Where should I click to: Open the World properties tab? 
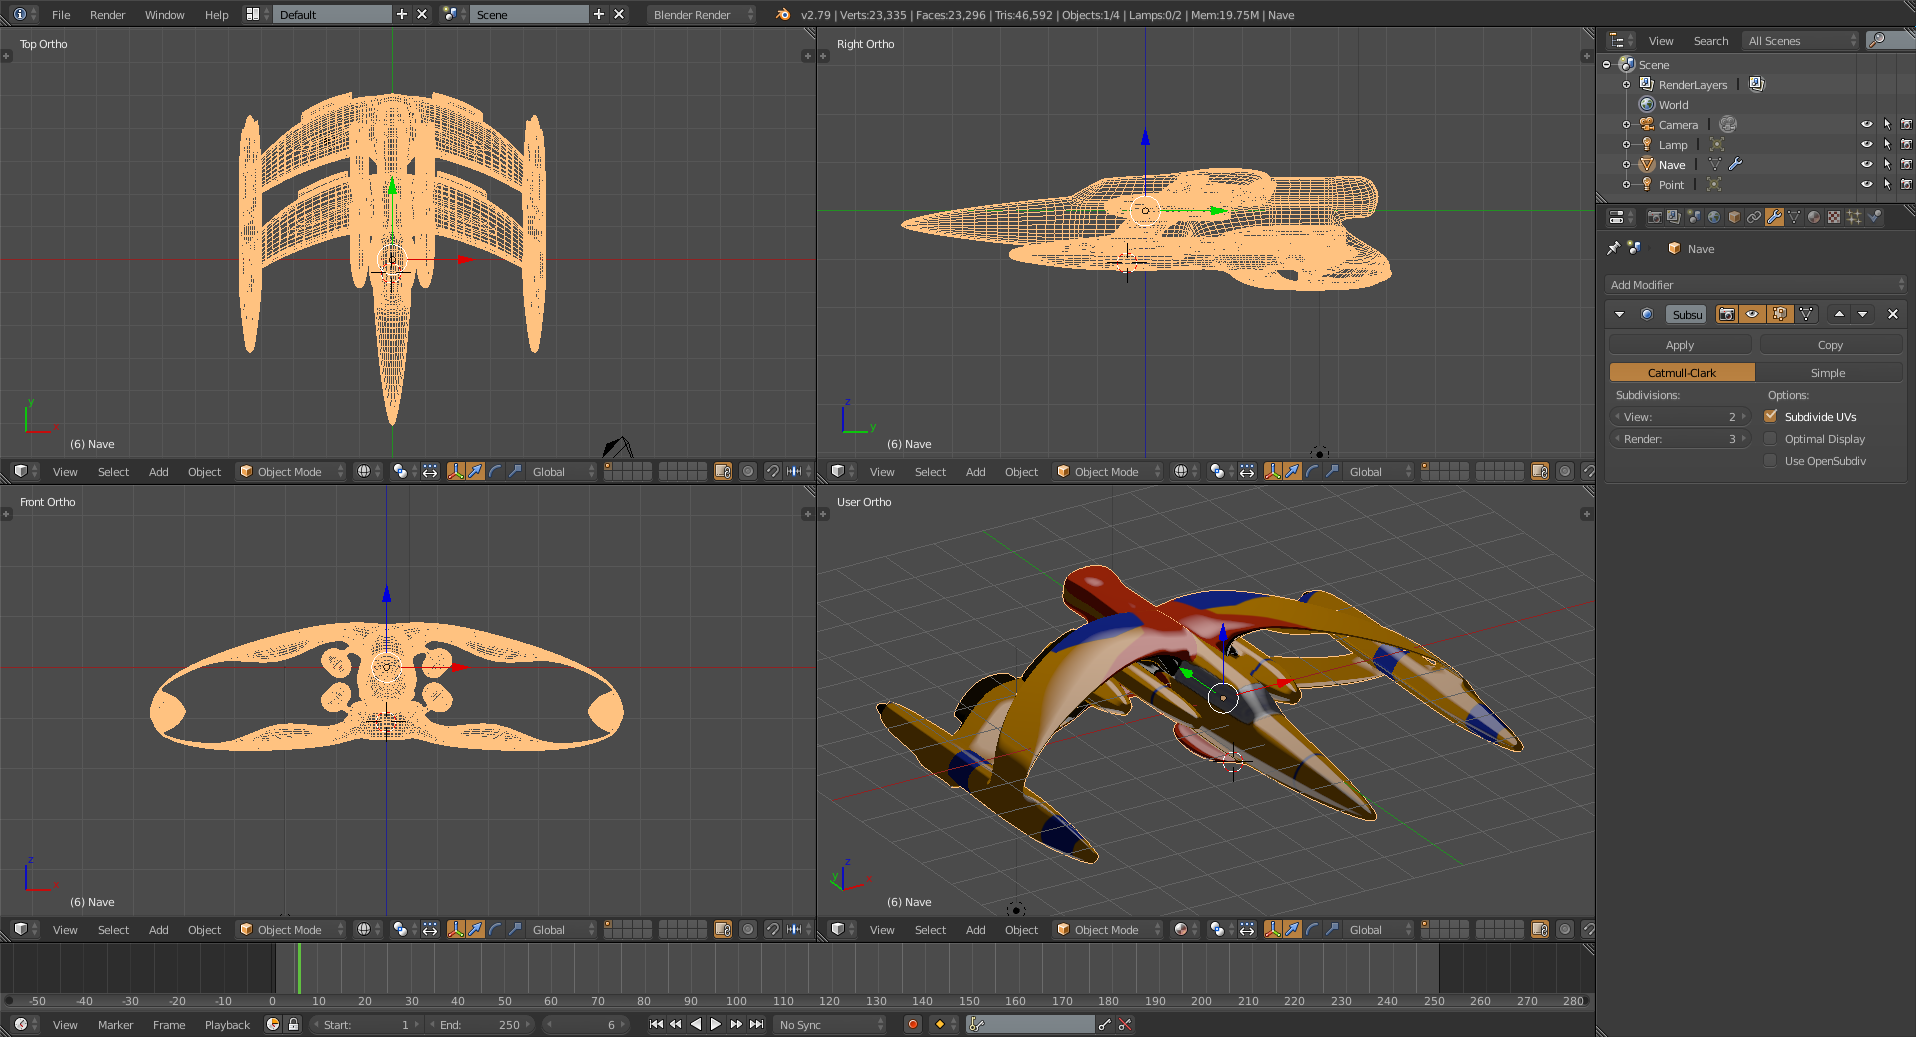coord(1714,217)
